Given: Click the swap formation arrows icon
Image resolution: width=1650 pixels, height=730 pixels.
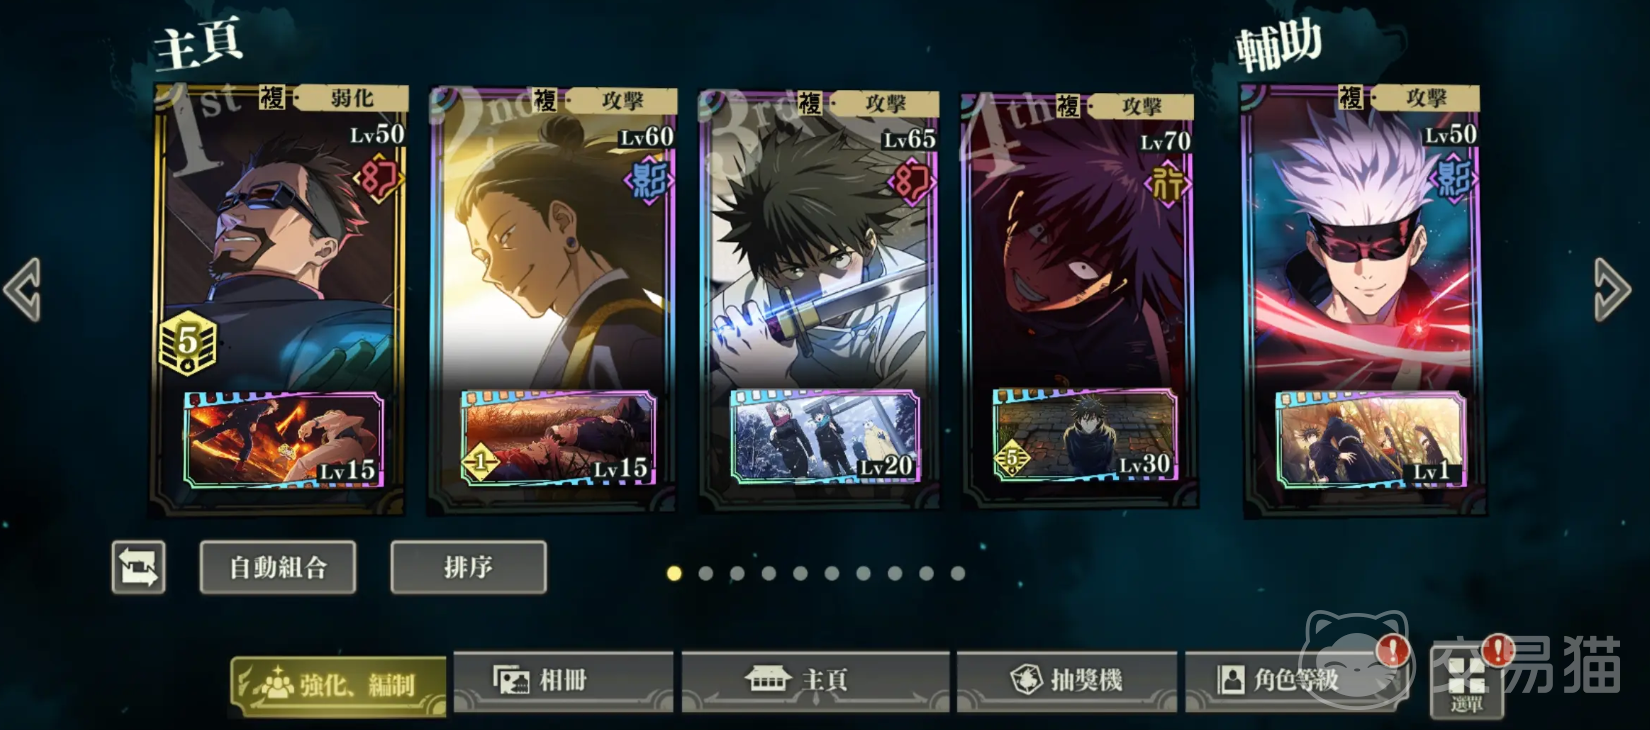Looking at the screenshot, I should click(x=138, y=567).
